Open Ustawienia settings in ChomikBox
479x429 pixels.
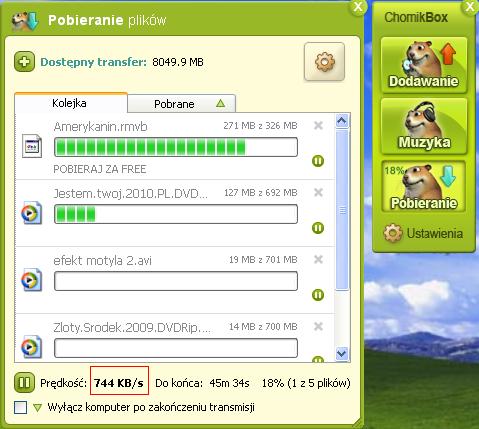click(423, 233)
